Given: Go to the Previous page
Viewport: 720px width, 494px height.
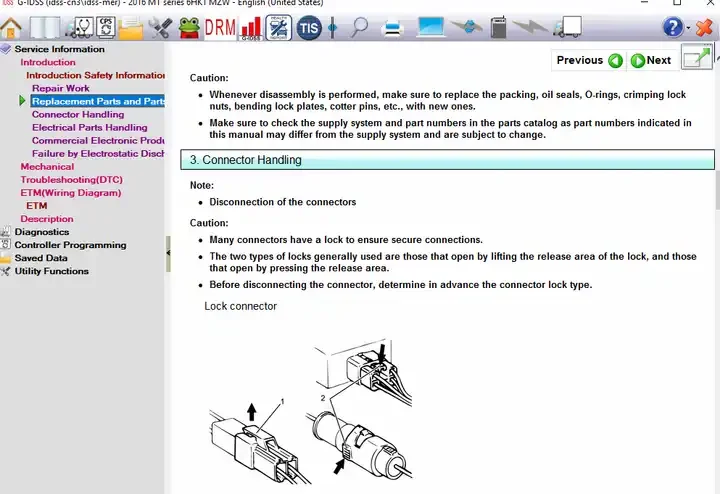Looking at the screenshot, I should tap(589, 60).
